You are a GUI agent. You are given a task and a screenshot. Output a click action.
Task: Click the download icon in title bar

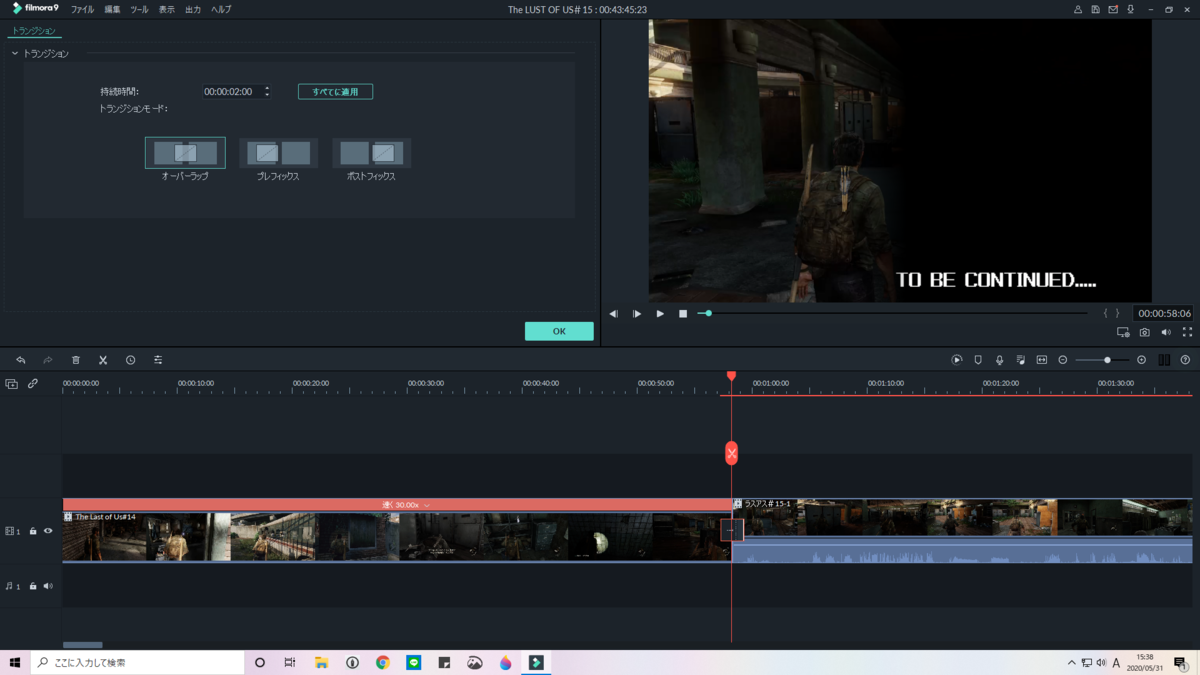1131,9
